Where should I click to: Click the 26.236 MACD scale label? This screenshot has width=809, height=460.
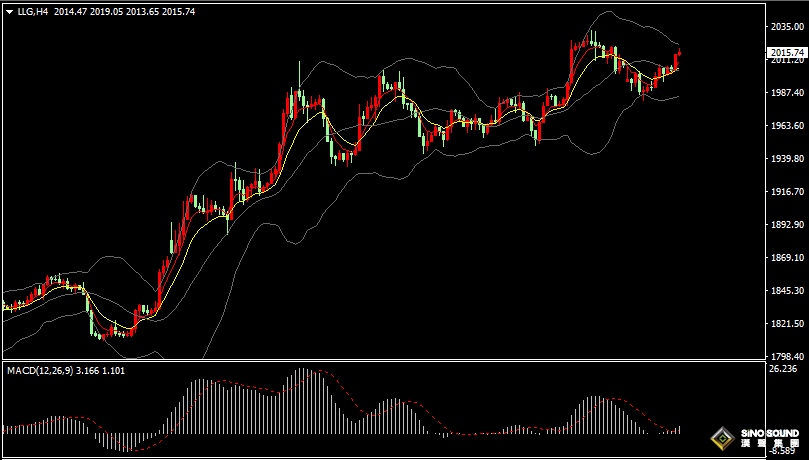coord(782,369)
